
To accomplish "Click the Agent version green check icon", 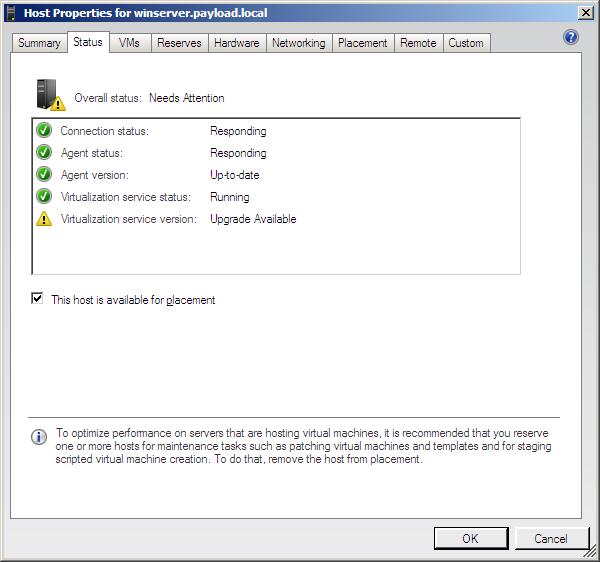I will [44, 175].
